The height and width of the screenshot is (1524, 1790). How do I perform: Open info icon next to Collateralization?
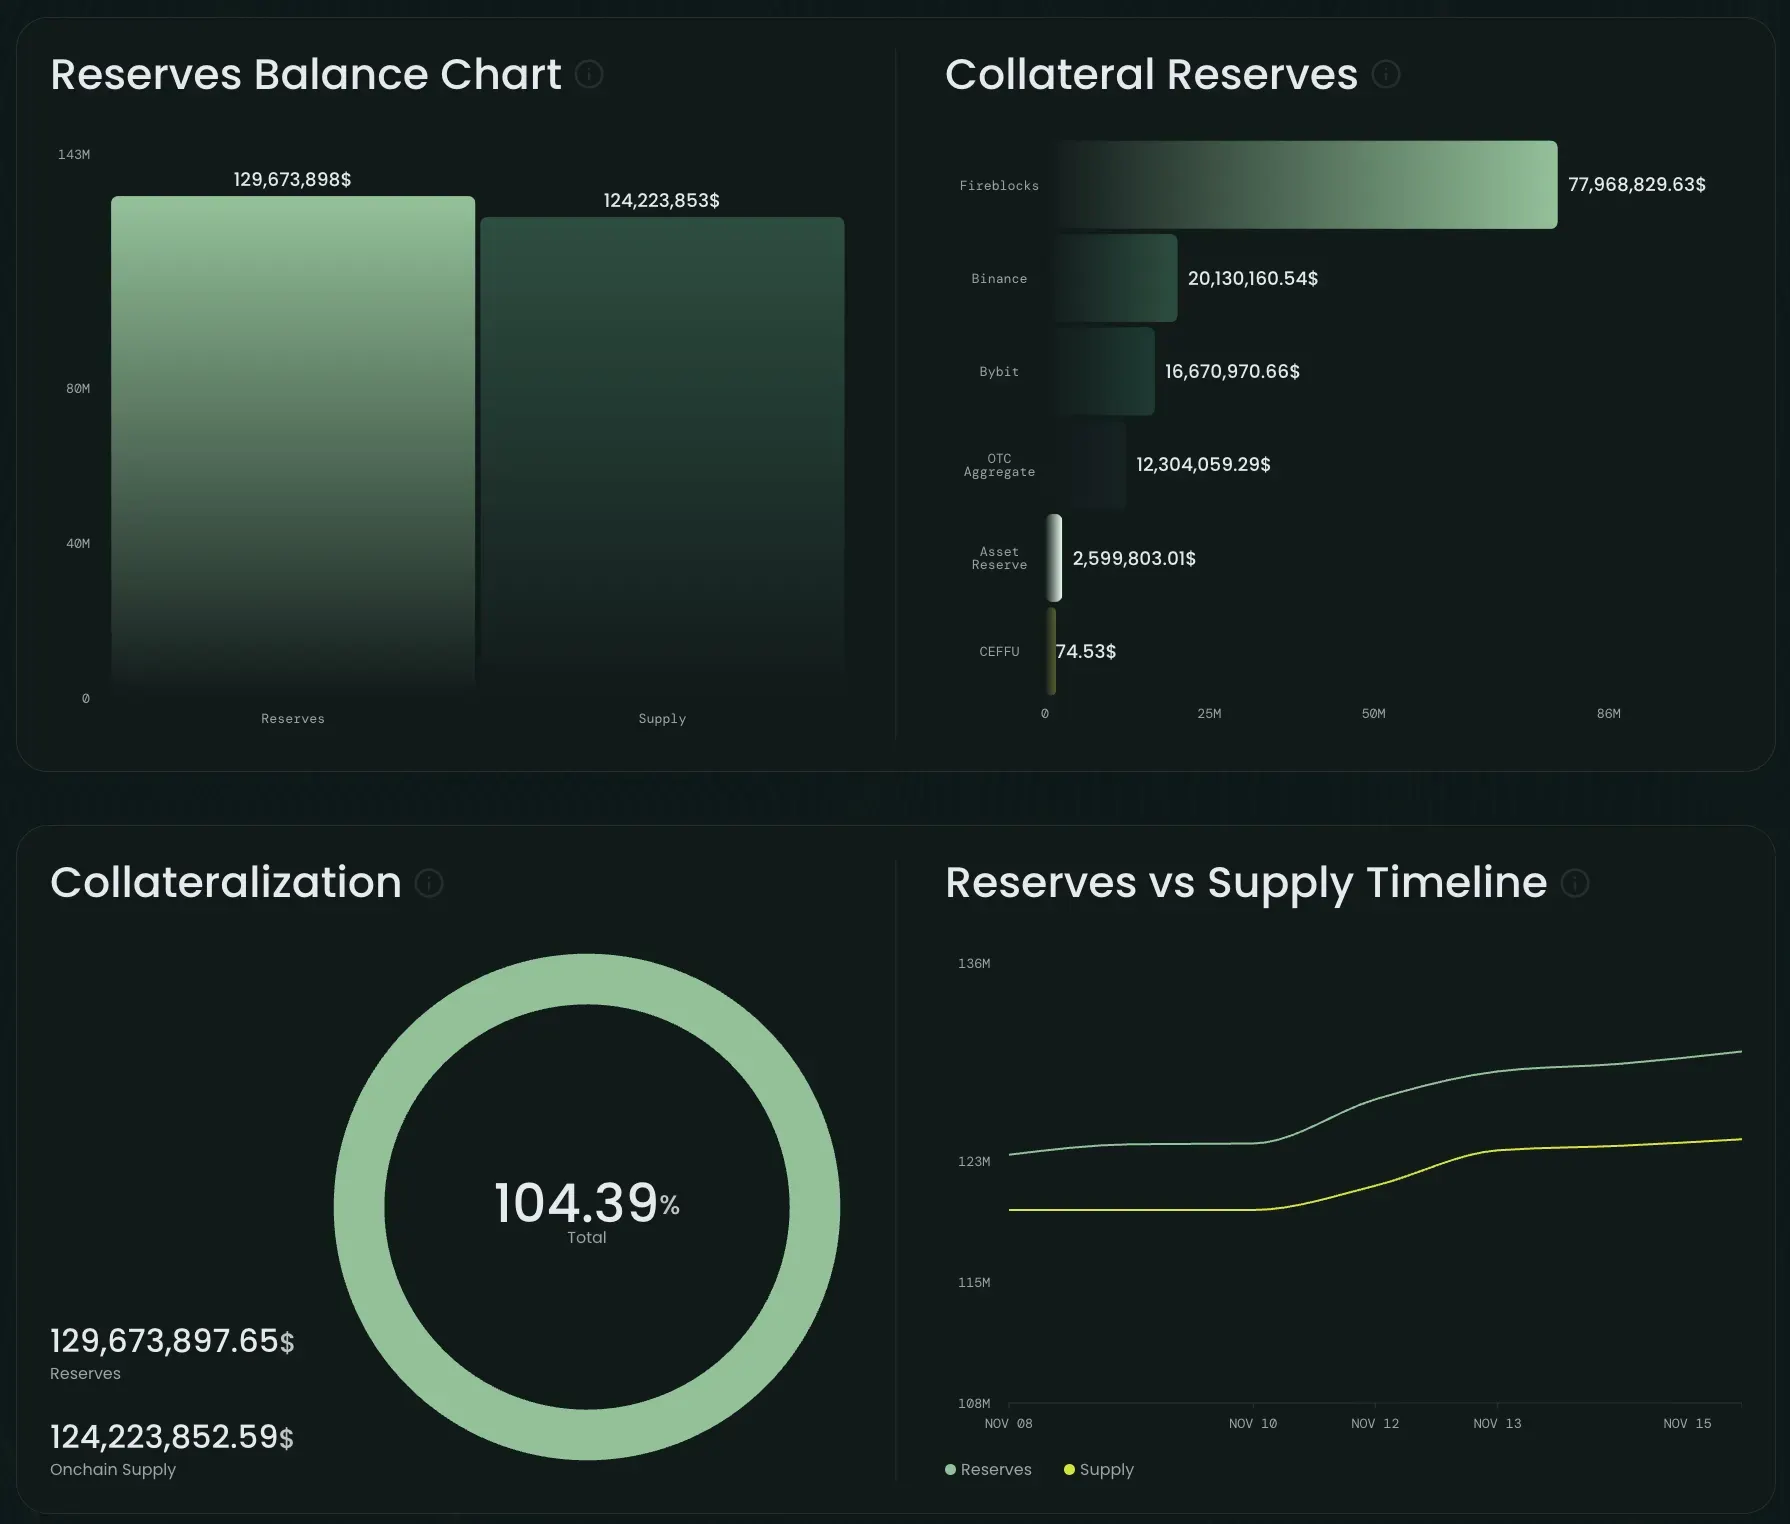[x=429, y=883]
